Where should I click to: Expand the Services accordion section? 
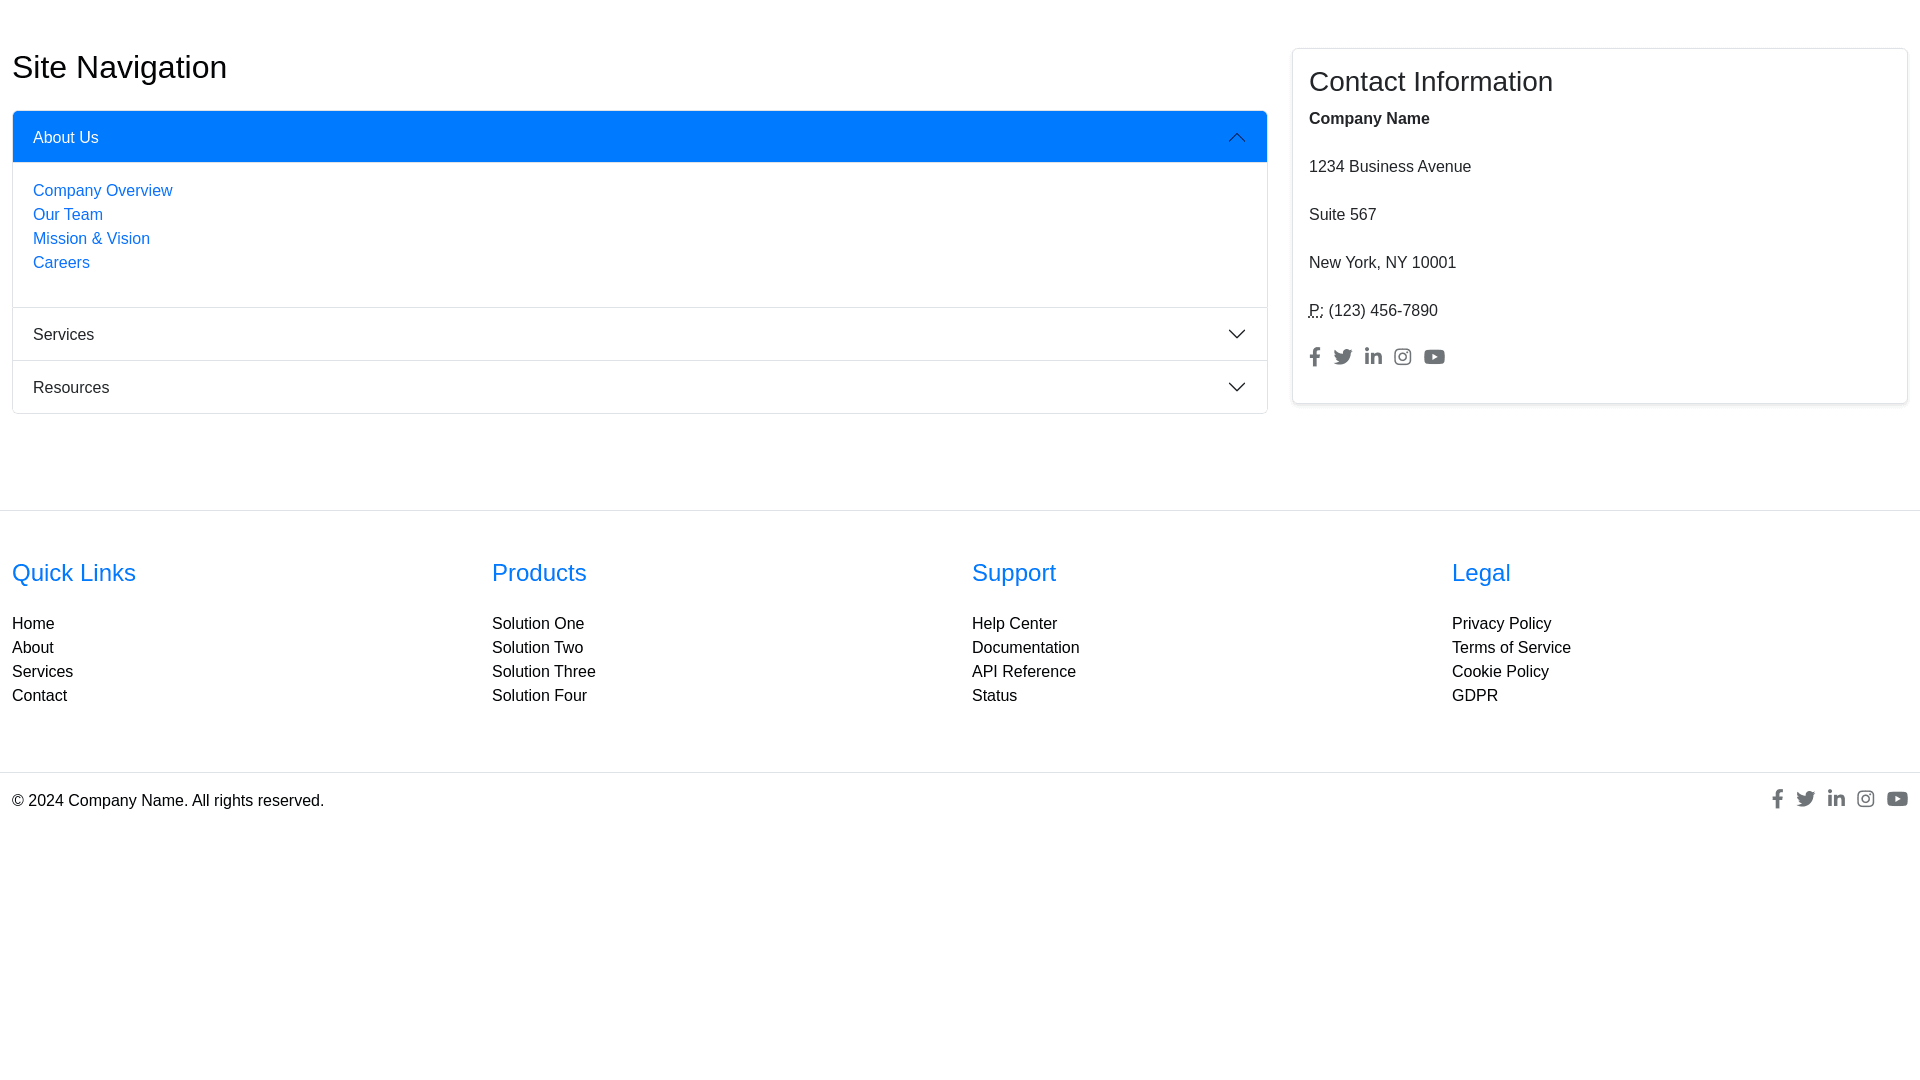coord(640,334)
